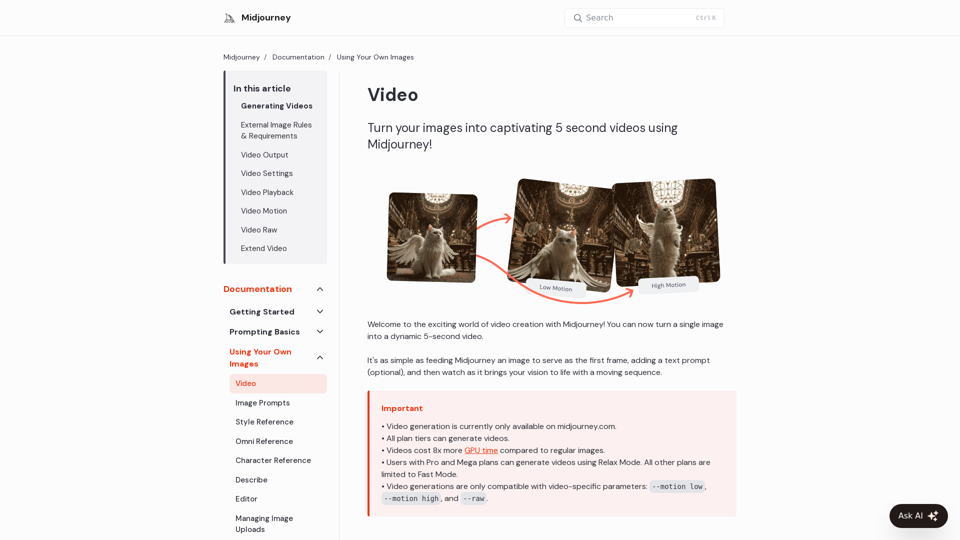The width and height of the screenshot is (960, 540).
Task: Jump to Video Raw section
Action: coord(258,230)
